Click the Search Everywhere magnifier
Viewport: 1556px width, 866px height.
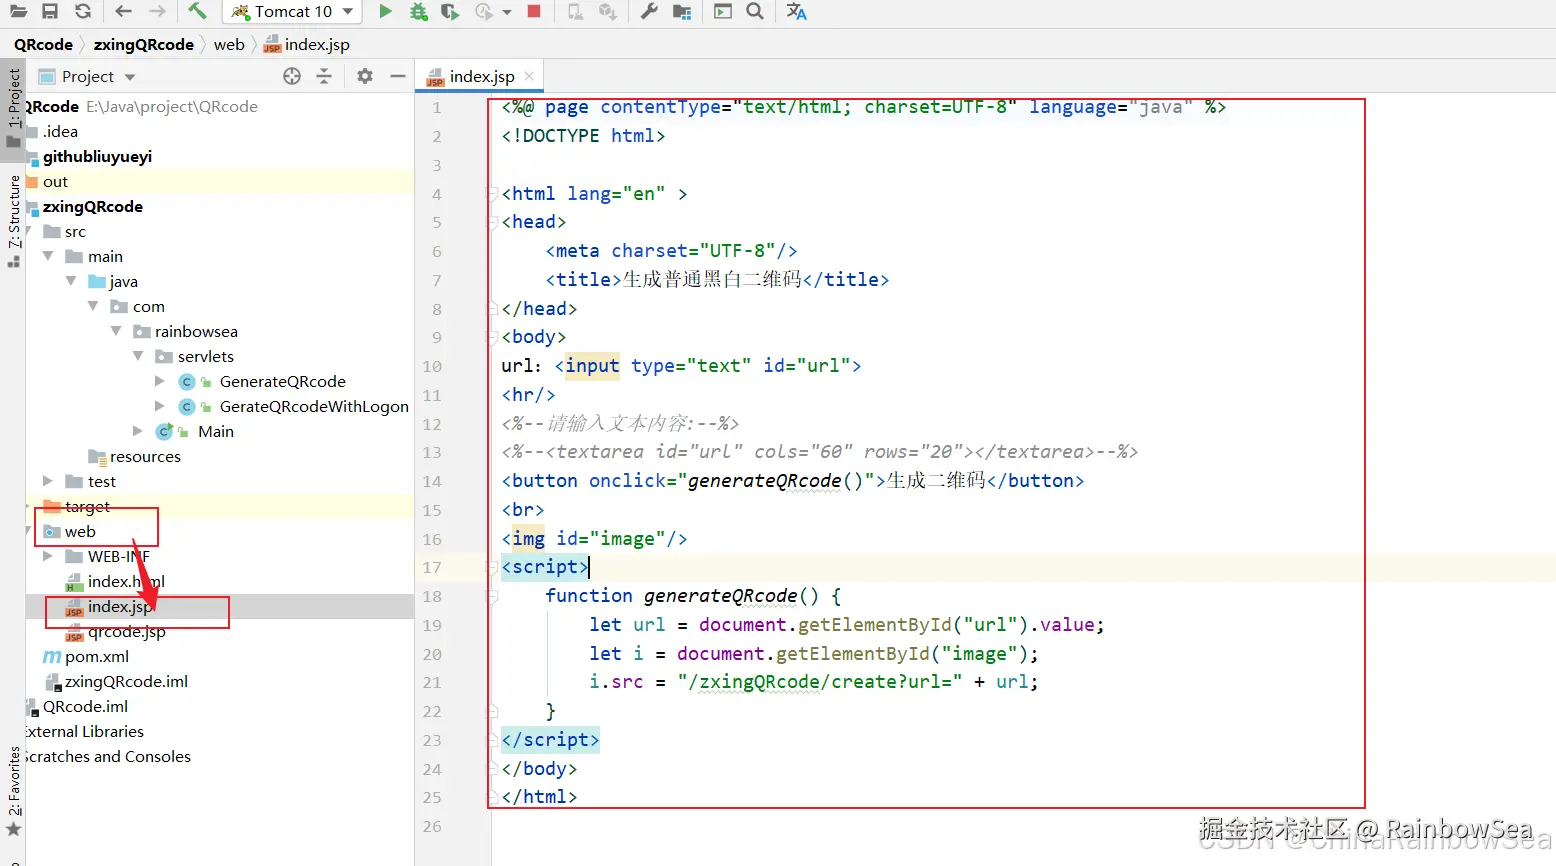(755, 12)
